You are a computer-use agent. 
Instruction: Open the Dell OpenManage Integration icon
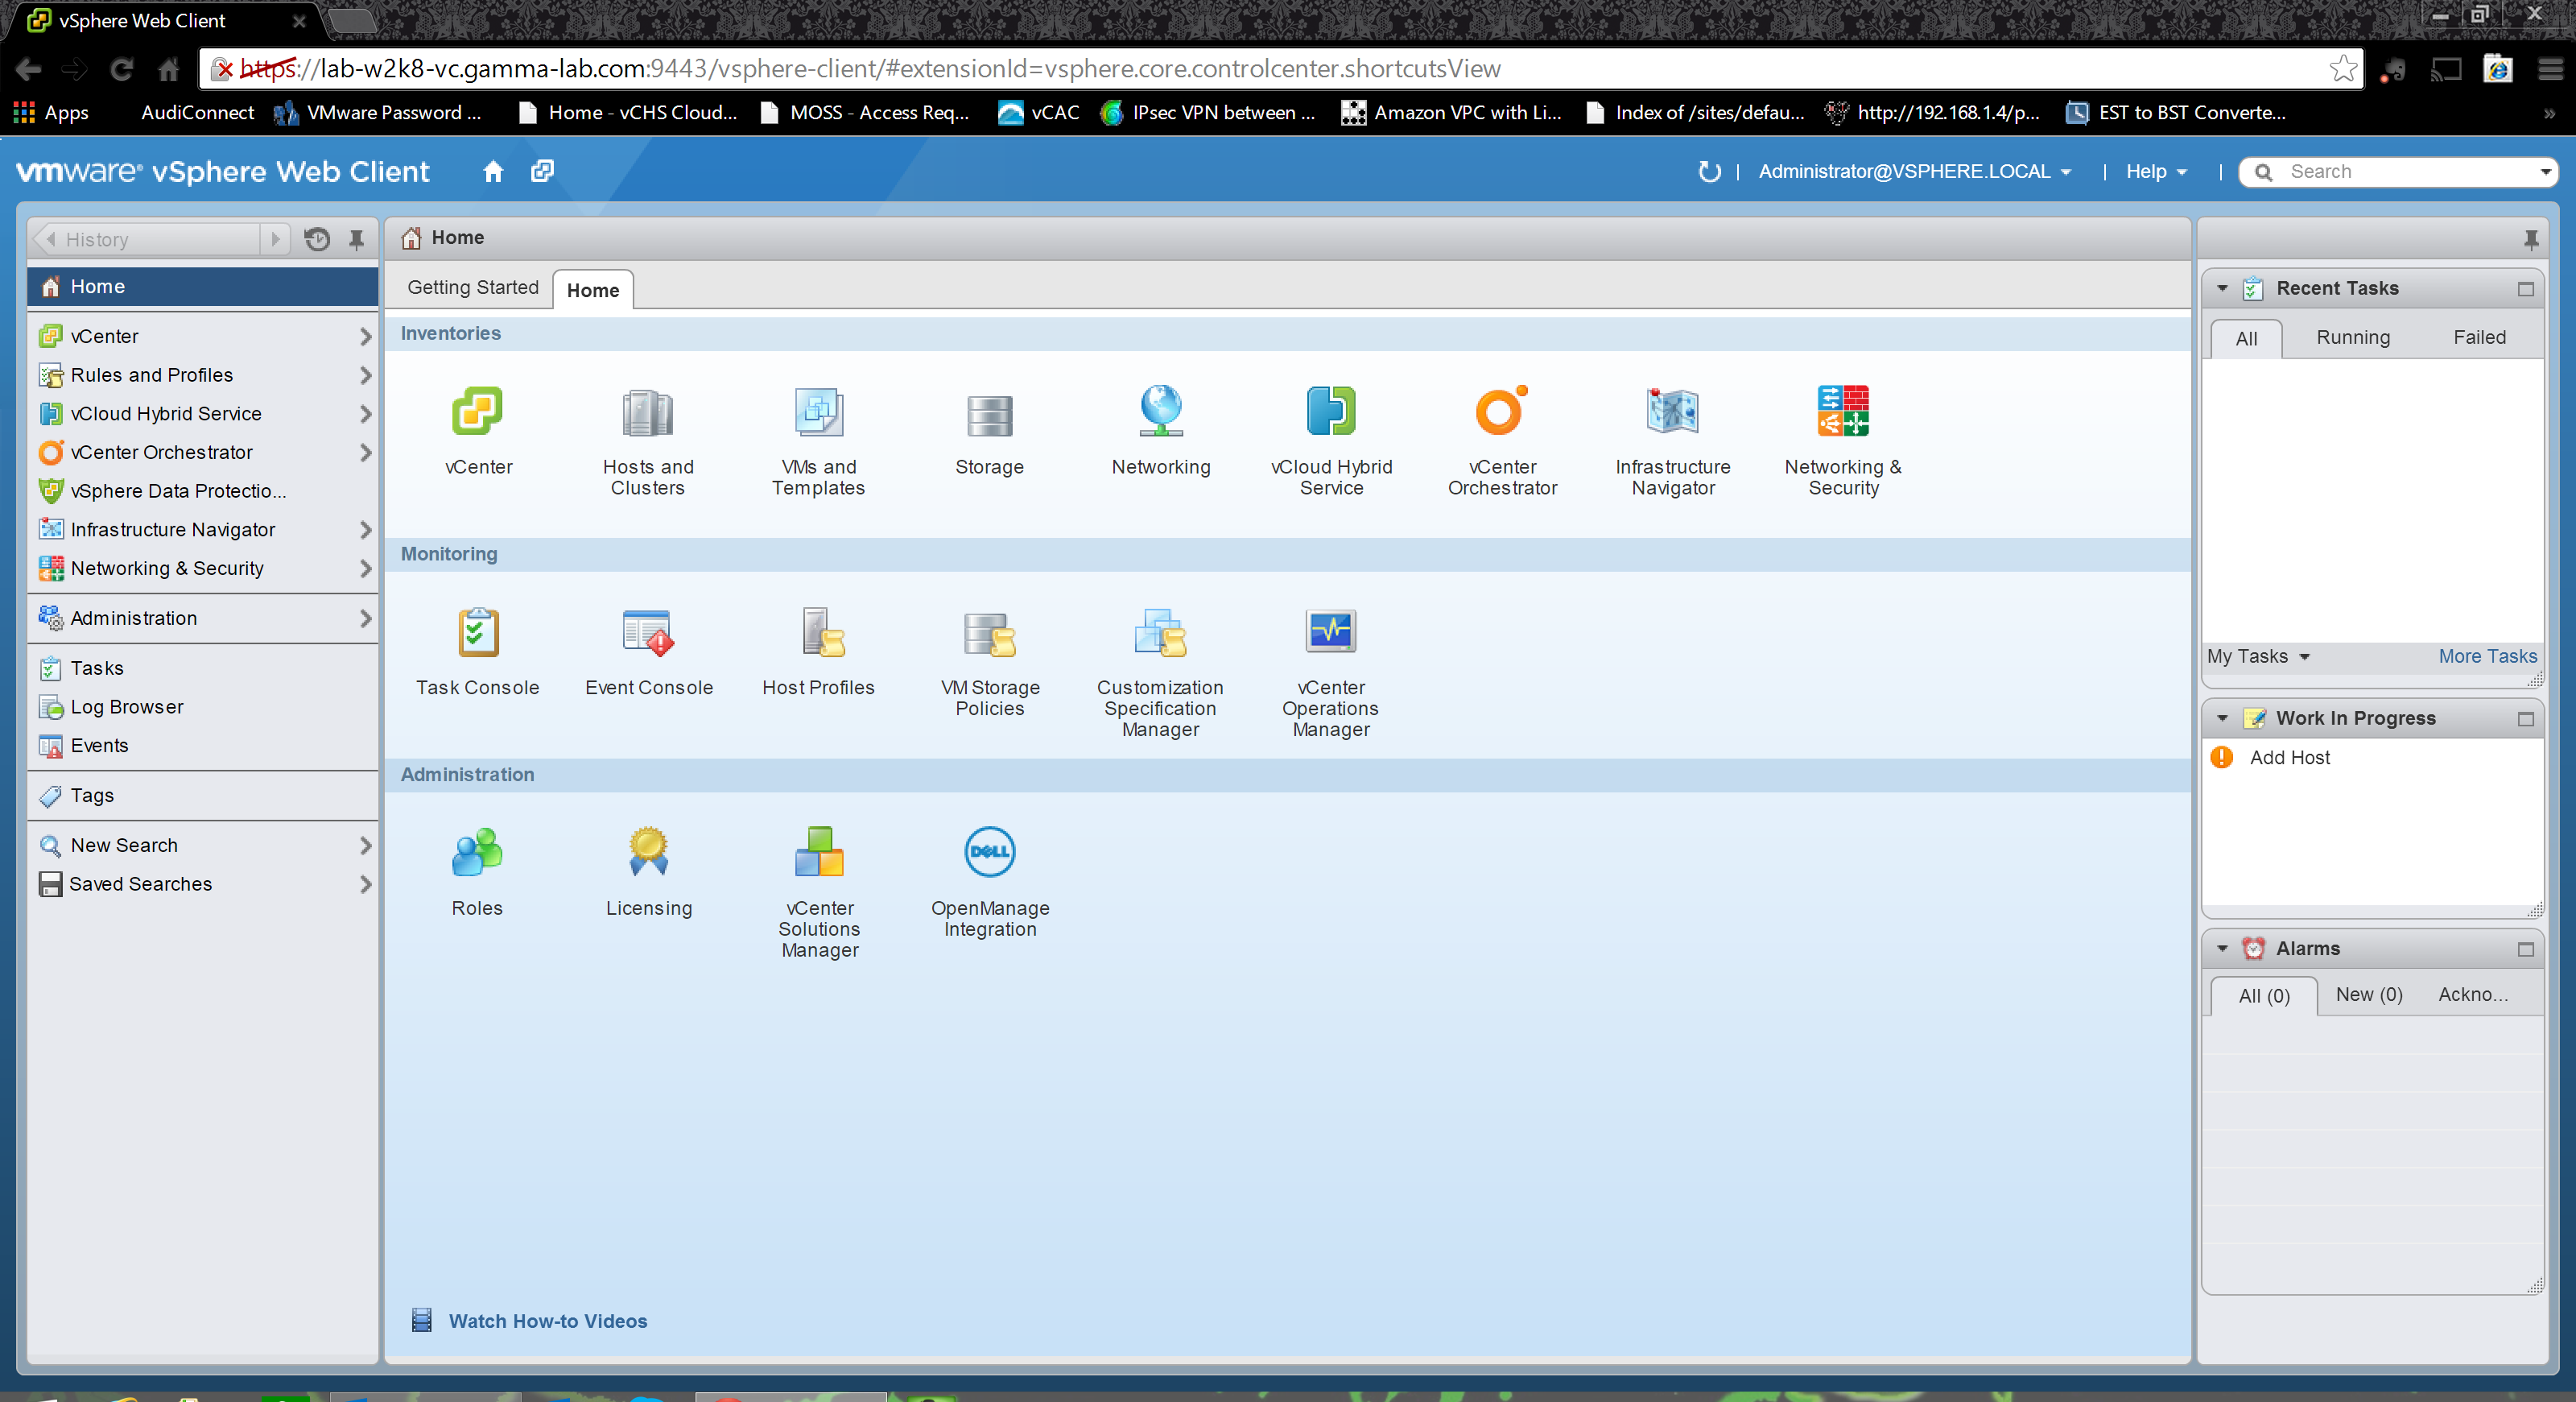(989, 853)
